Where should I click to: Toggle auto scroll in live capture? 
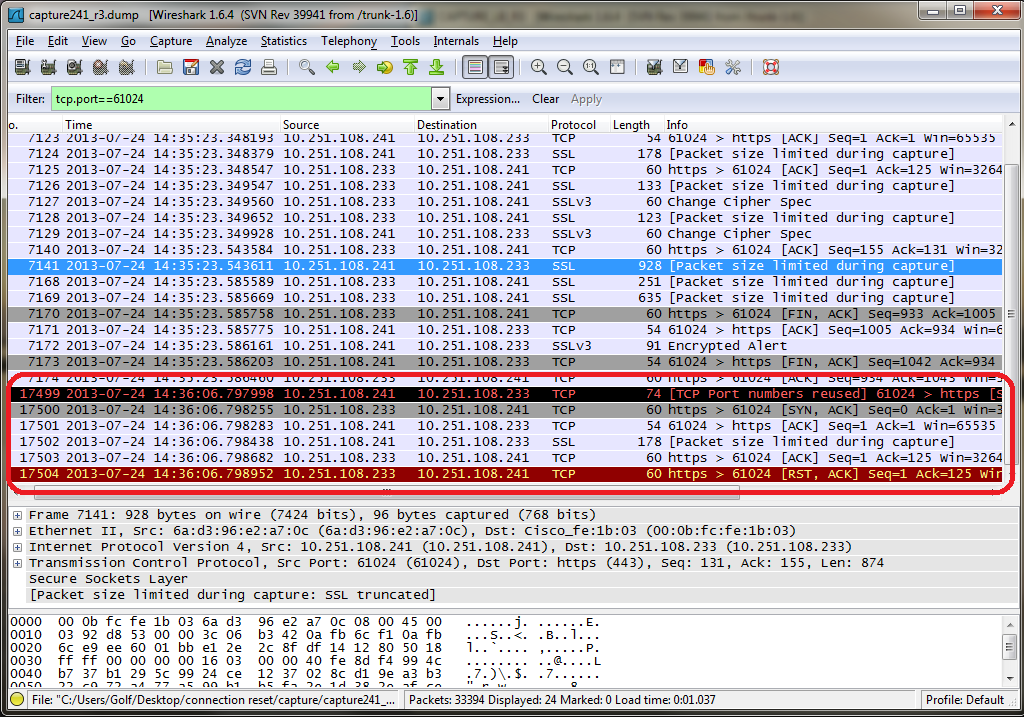coord(502,67)
